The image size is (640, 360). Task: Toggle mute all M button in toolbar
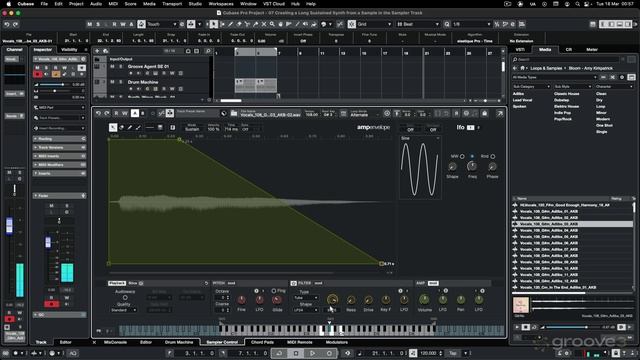click(x=90, y=24)
